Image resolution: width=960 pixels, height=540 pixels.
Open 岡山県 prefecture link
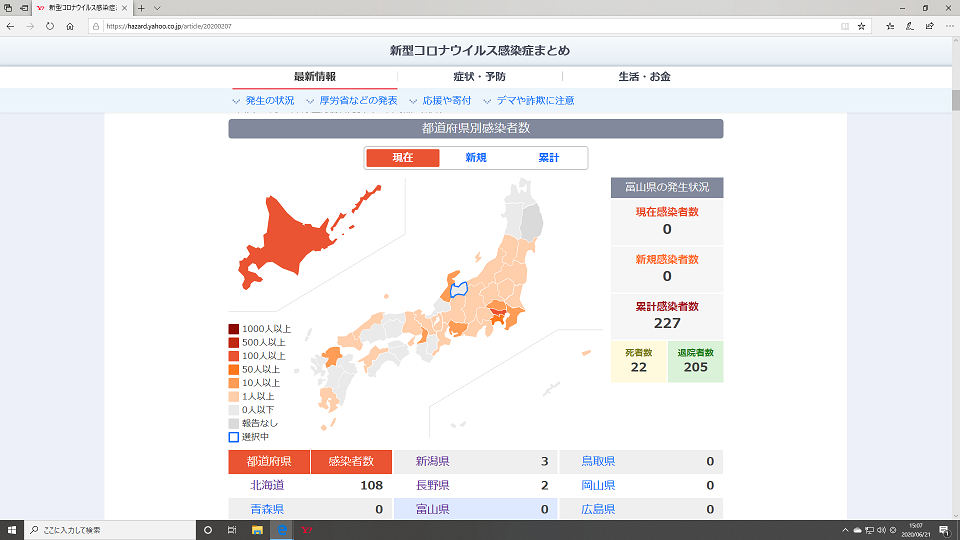pos(598,486)
